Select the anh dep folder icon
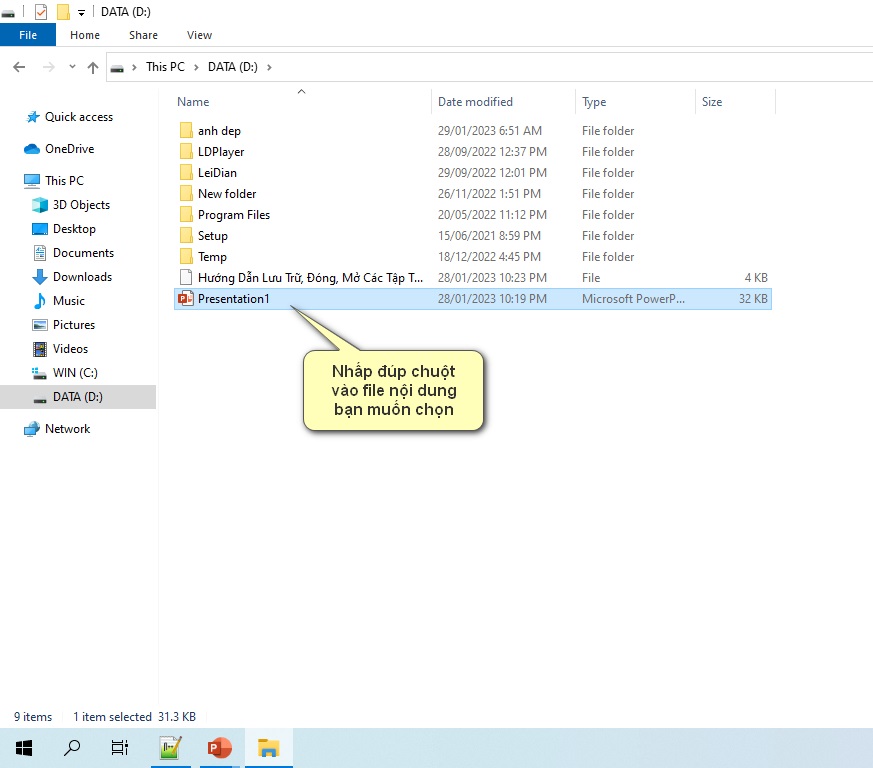873x768 pixels. coord(186,130)
